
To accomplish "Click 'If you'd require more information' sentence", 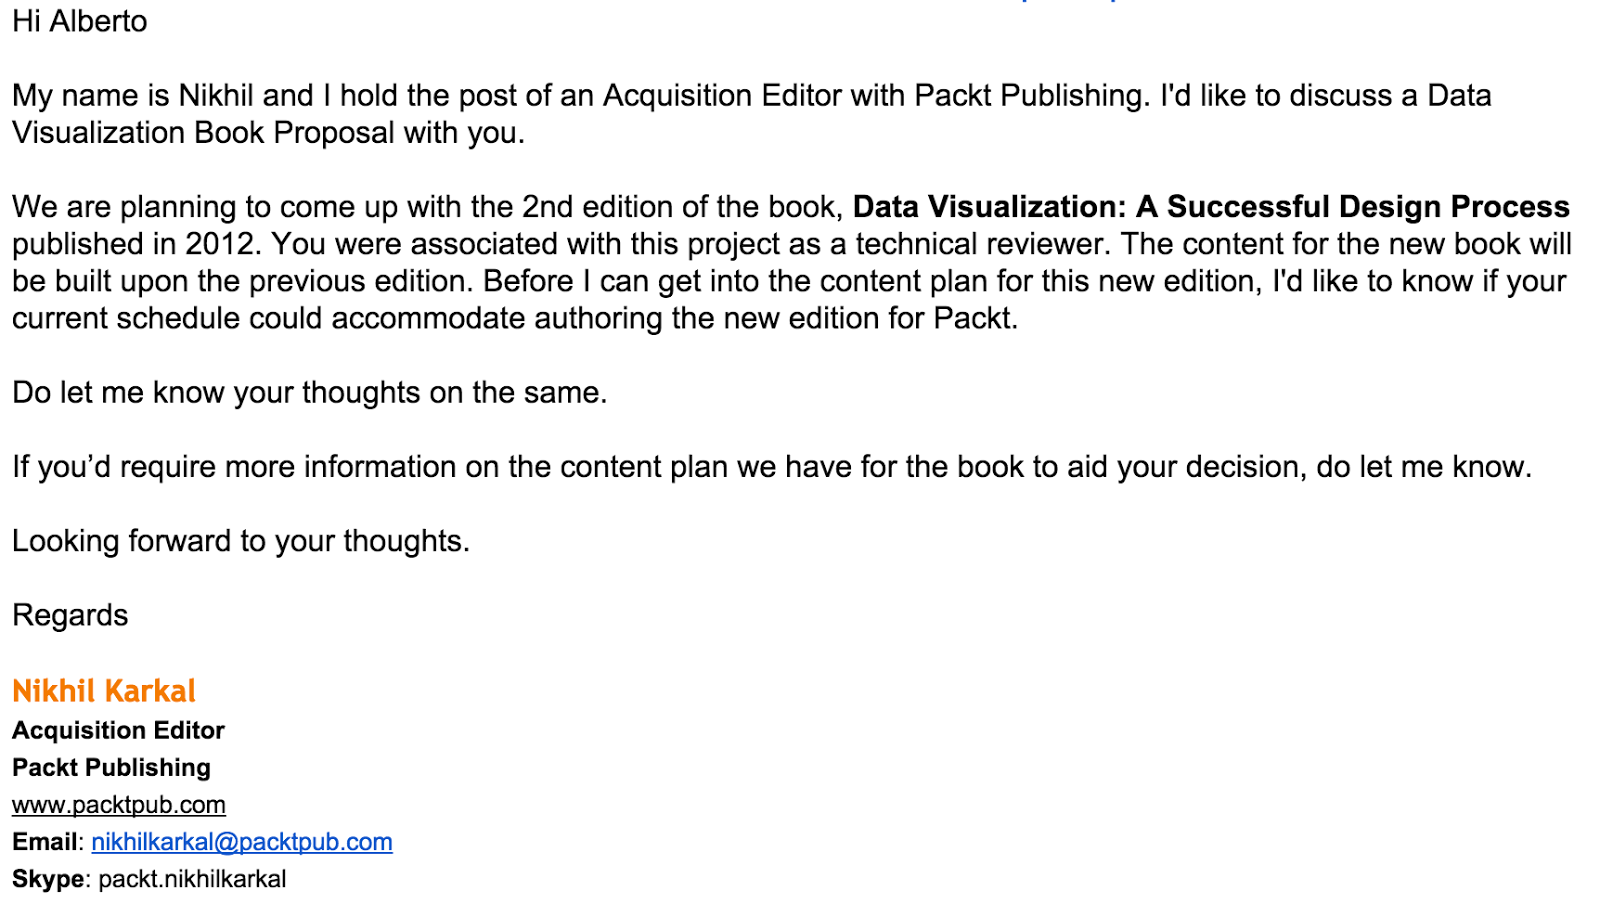I will click(772, 467).
